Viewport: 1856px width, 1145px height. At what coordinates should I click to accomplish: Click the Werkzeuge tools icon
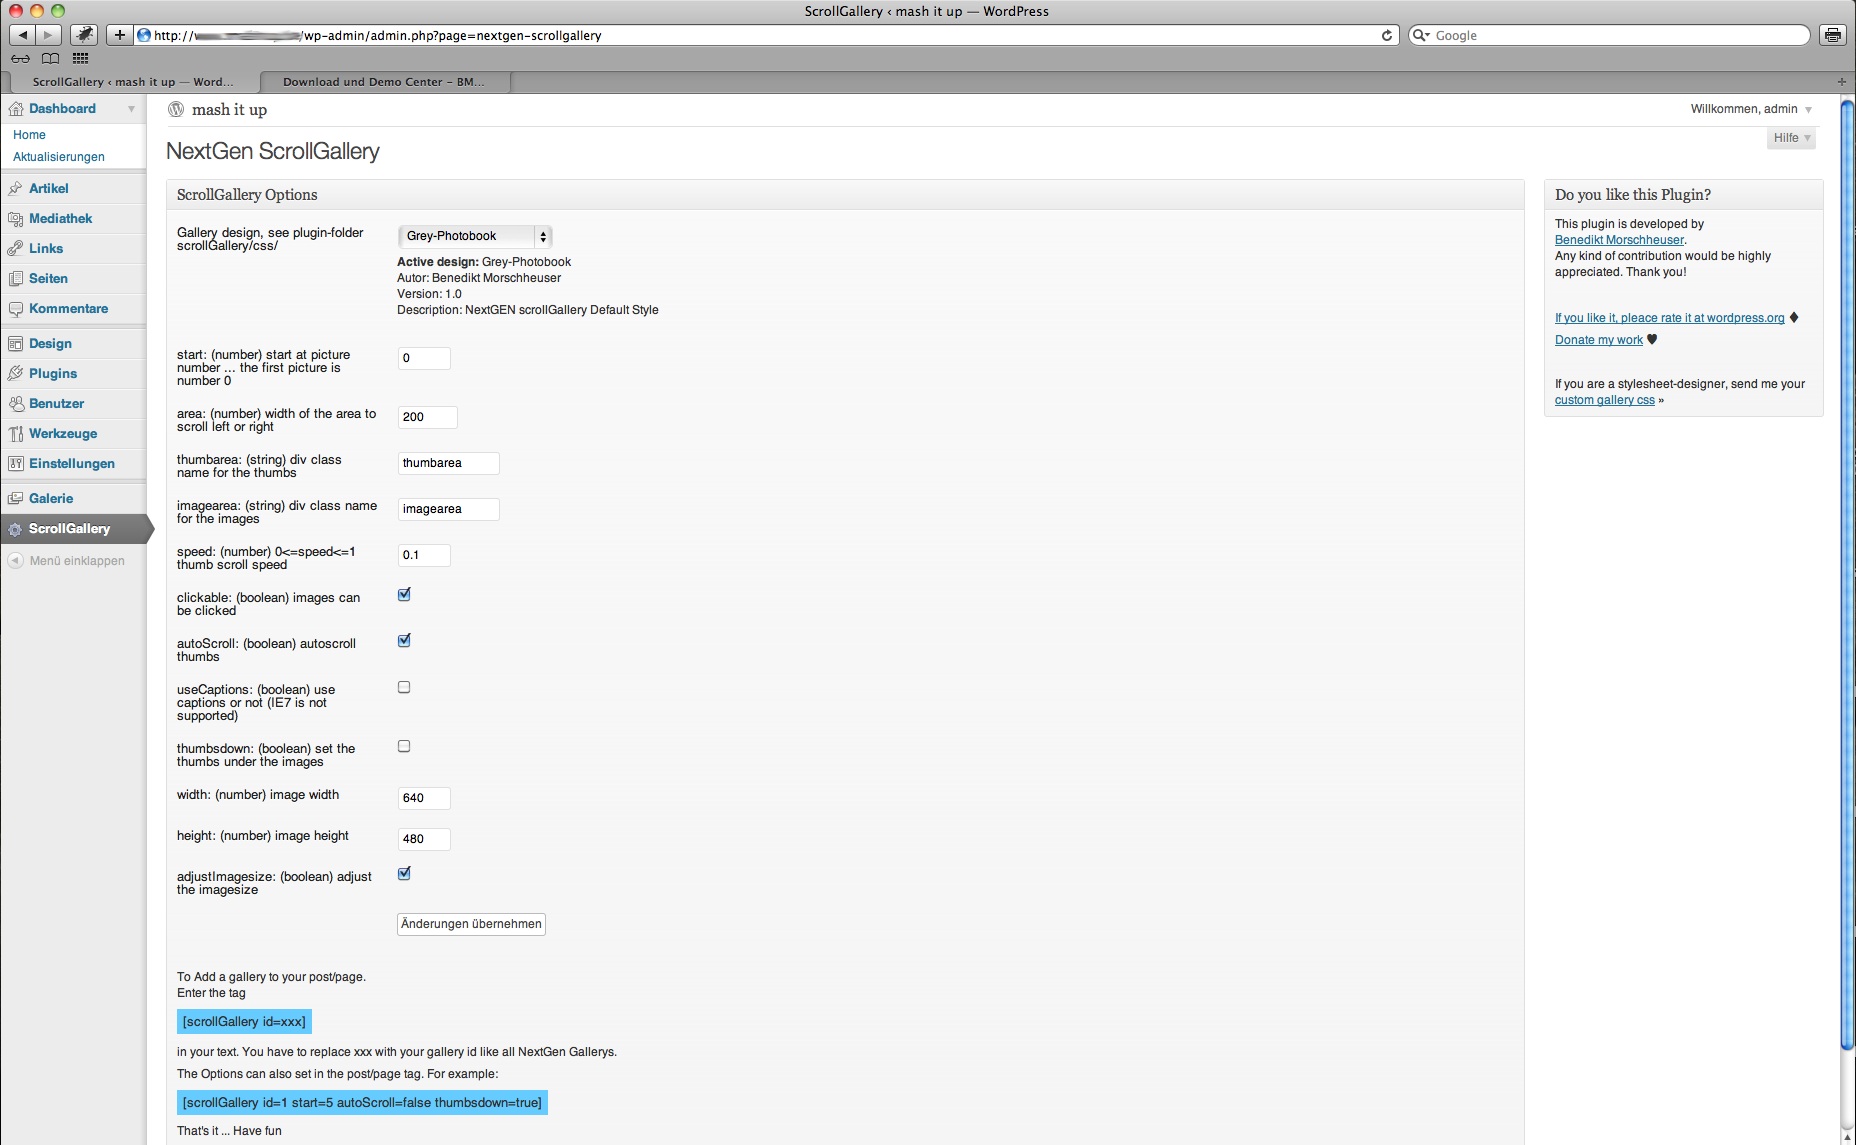[x=15, y=433]
